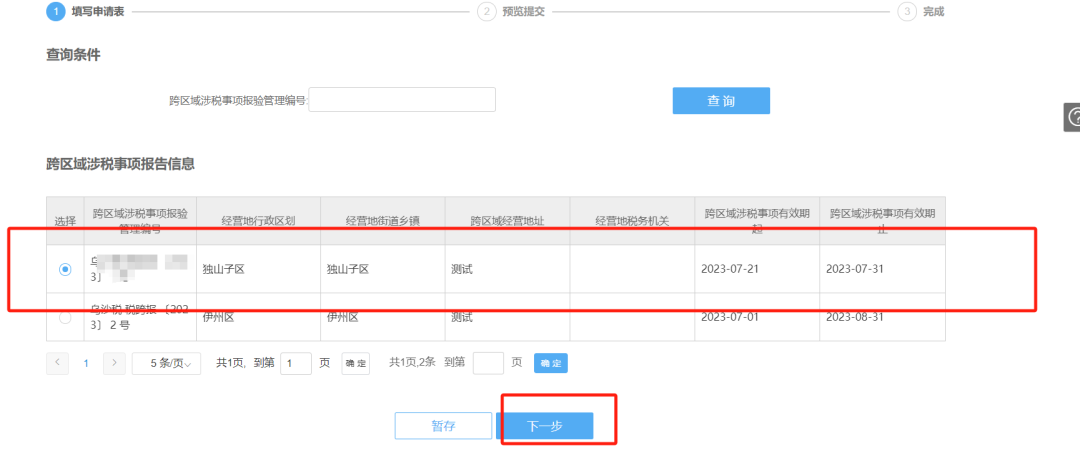The height and width of the screenshot is (453, 1080).
Task: Click the 查询 search button
Action: click(721, 101)
